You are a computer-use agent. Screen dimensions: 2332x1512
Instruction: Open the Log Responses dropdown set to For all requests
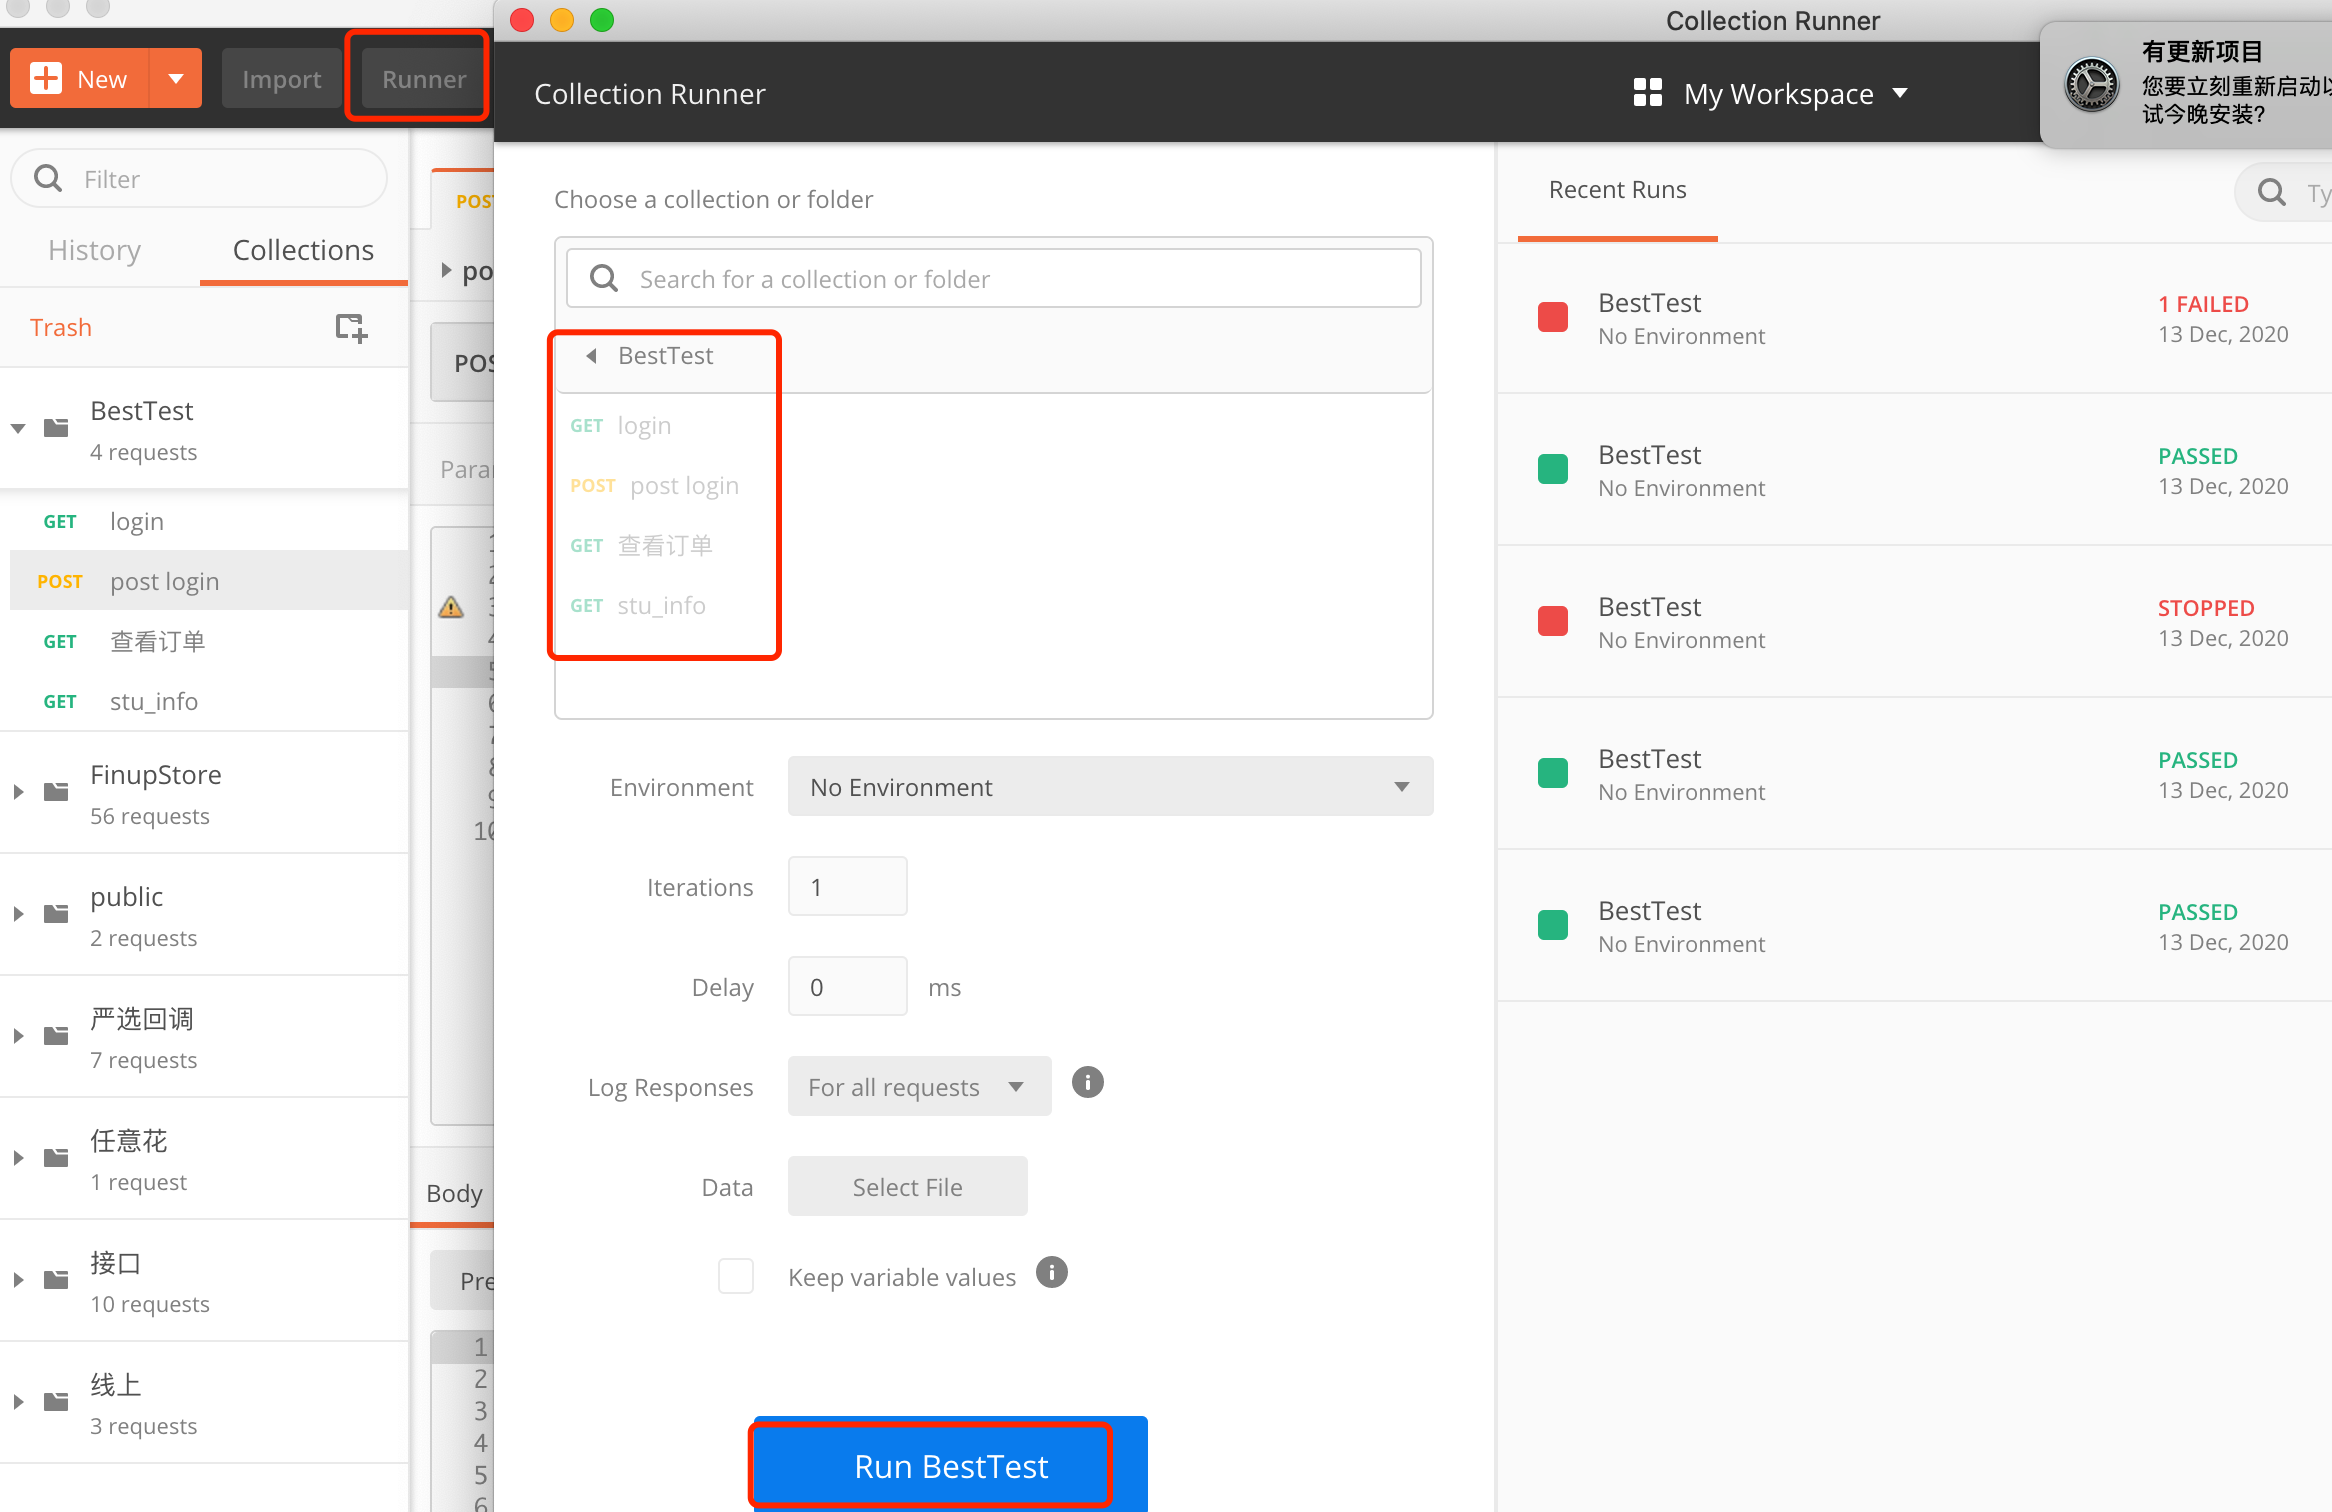pos(918,1087)
